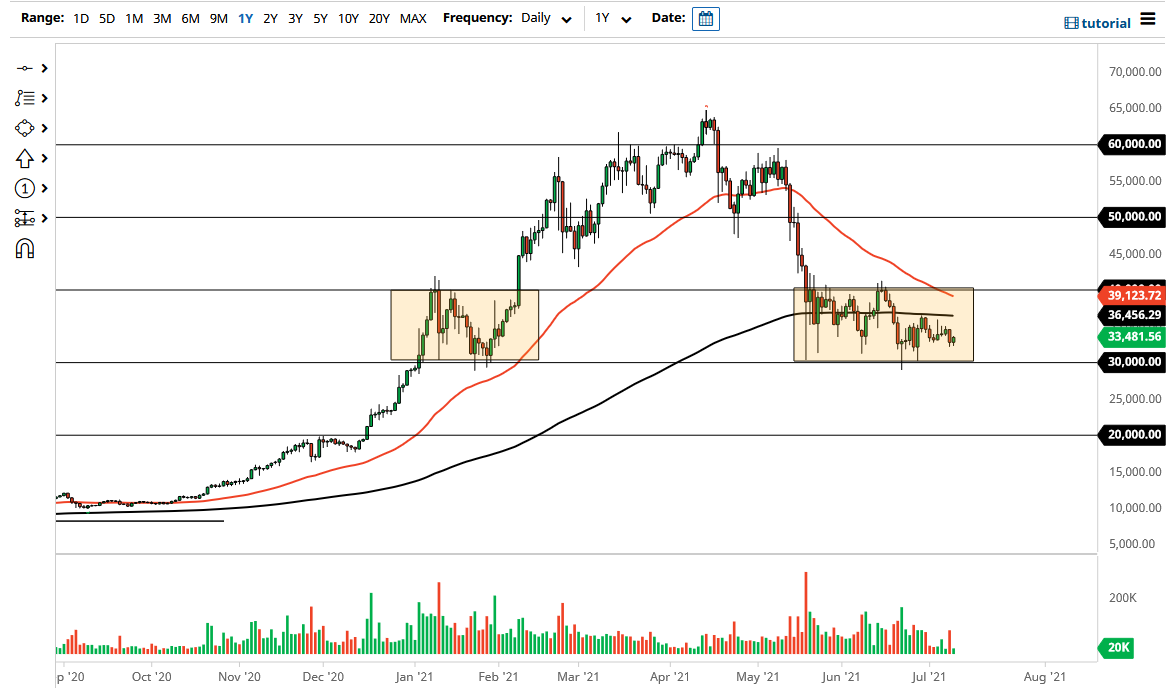Open the hamburger menu
Image resolution: width=1169 pixels, height=699 pixels.
pos(1150,18)
